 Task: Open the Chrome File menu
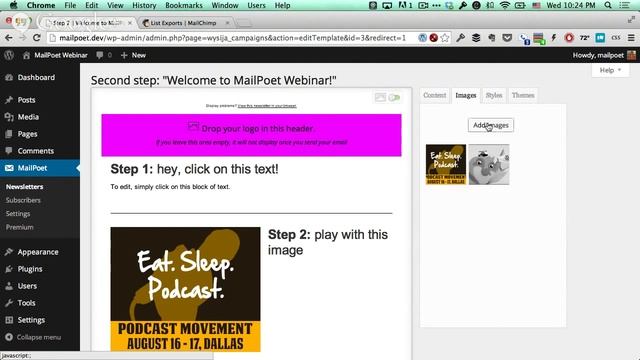pos(70,5)
